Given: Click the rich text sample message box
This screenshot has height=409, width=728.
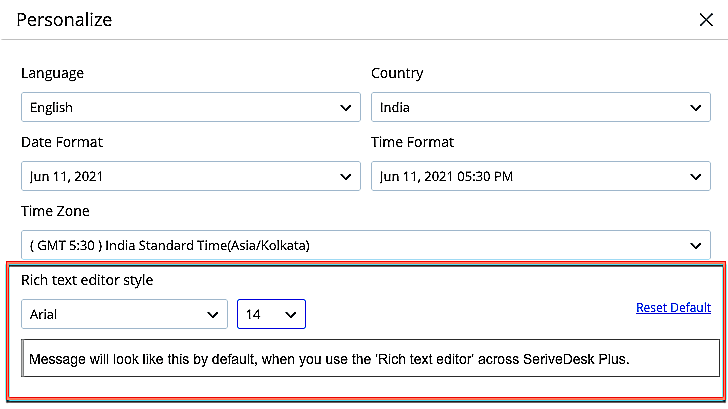Looking at the screenshot, I should click(370, 358).
